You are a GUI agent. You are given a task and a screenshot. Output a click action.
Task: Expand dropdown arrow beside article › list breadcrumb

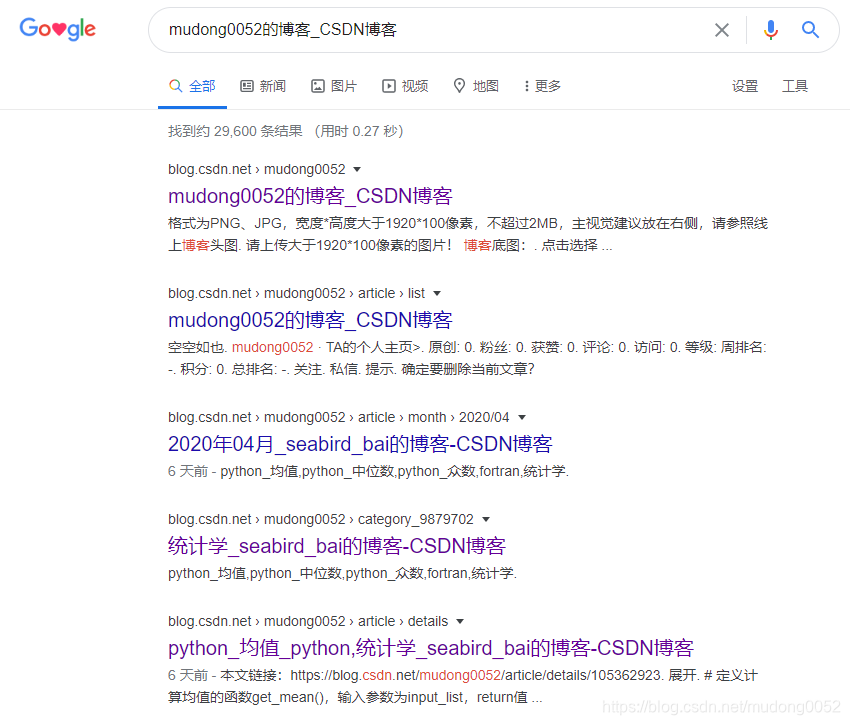(x=437, y=293)
